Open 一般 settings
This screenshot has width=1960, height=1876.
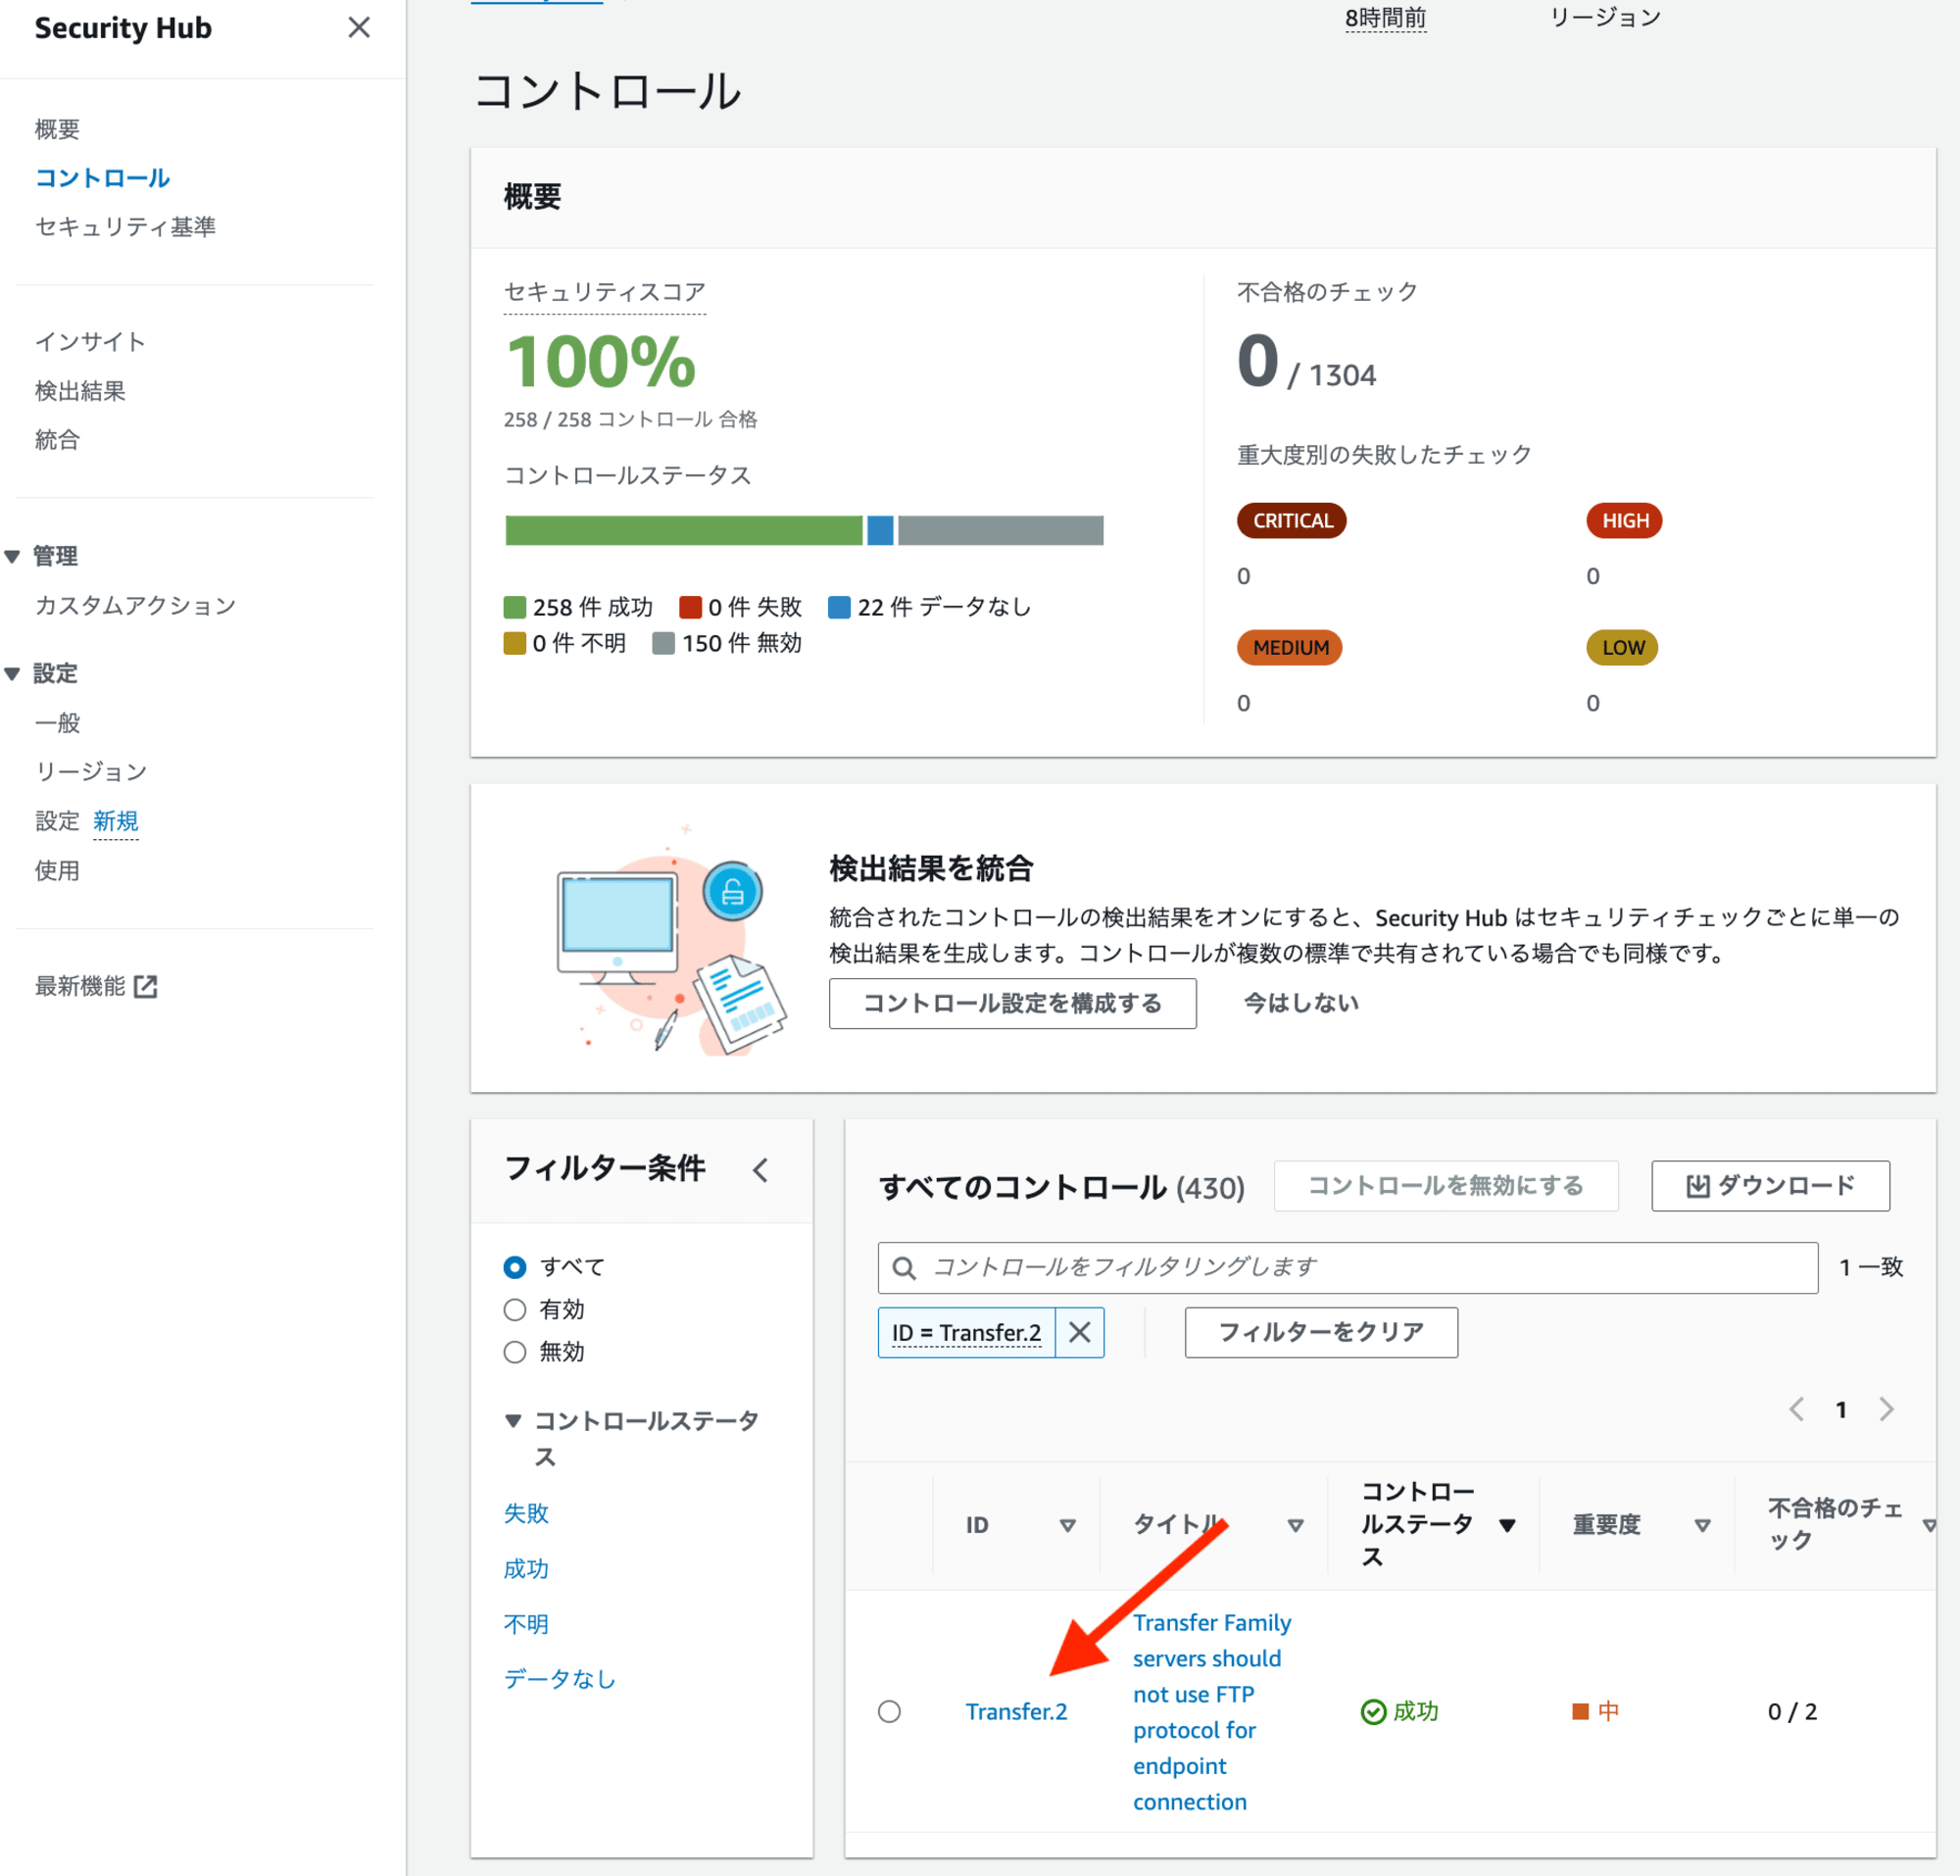point(57,723)
